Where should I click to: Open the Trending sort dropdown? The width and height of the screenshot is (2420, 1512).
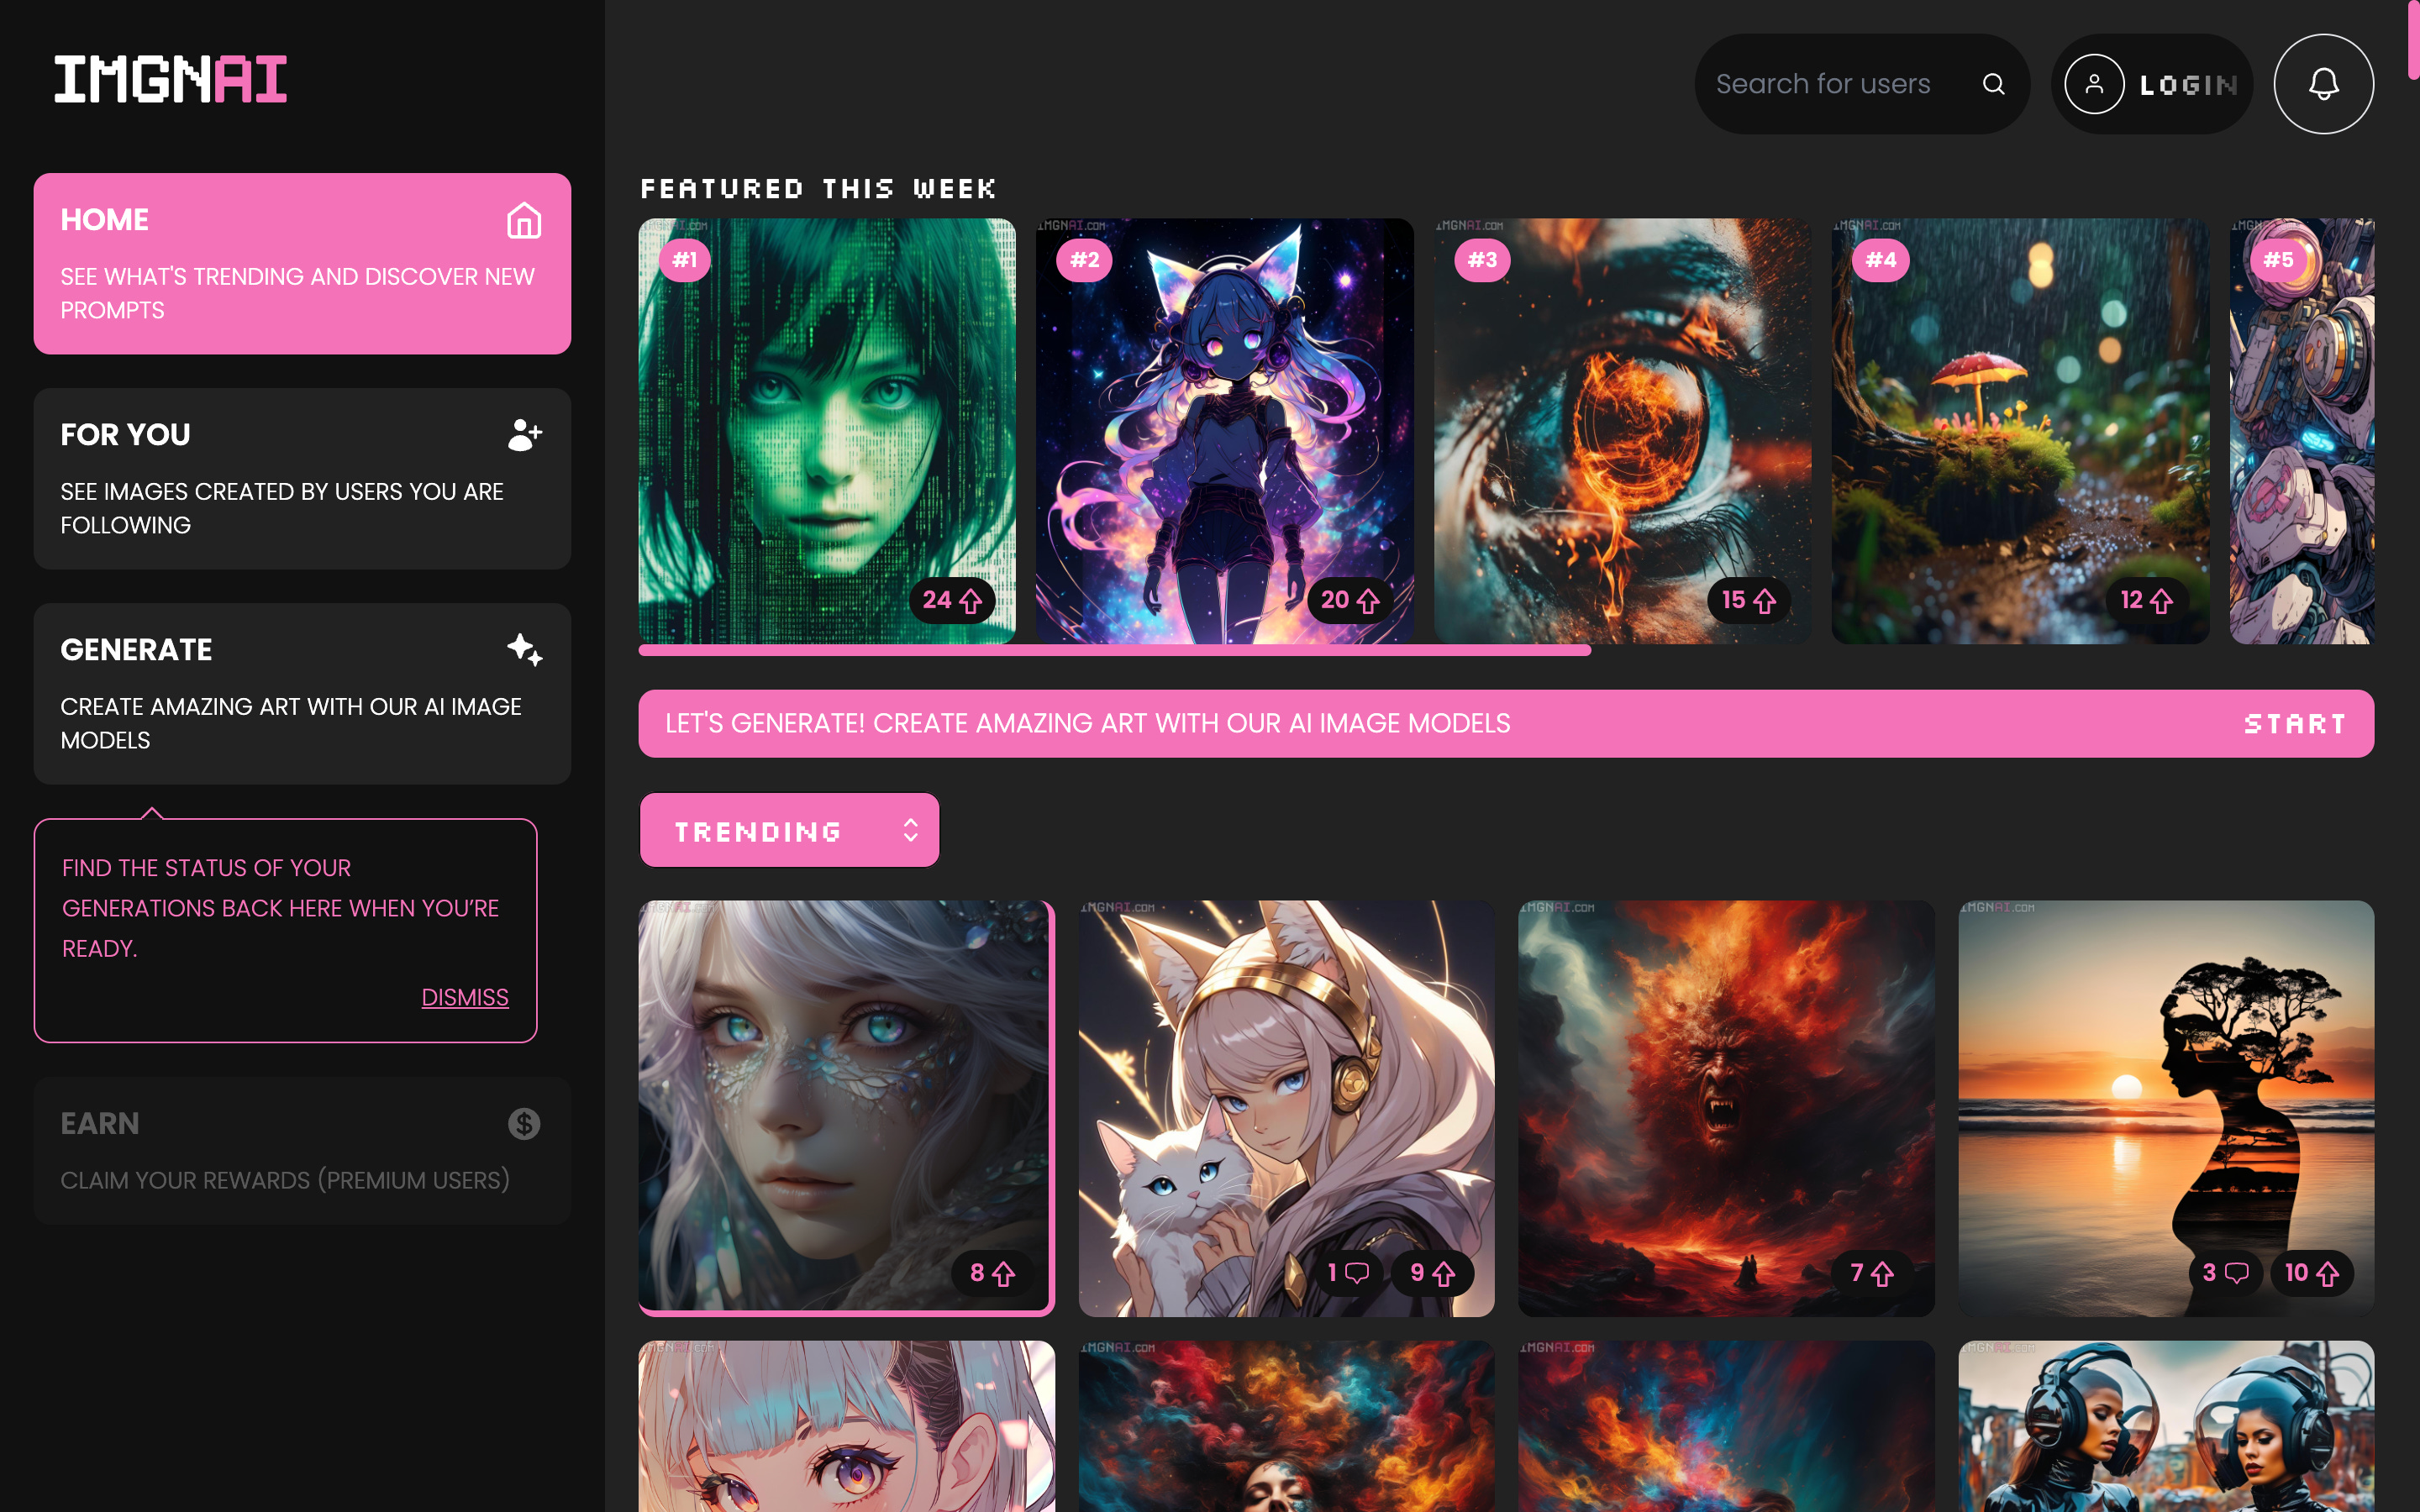(790, 830)
